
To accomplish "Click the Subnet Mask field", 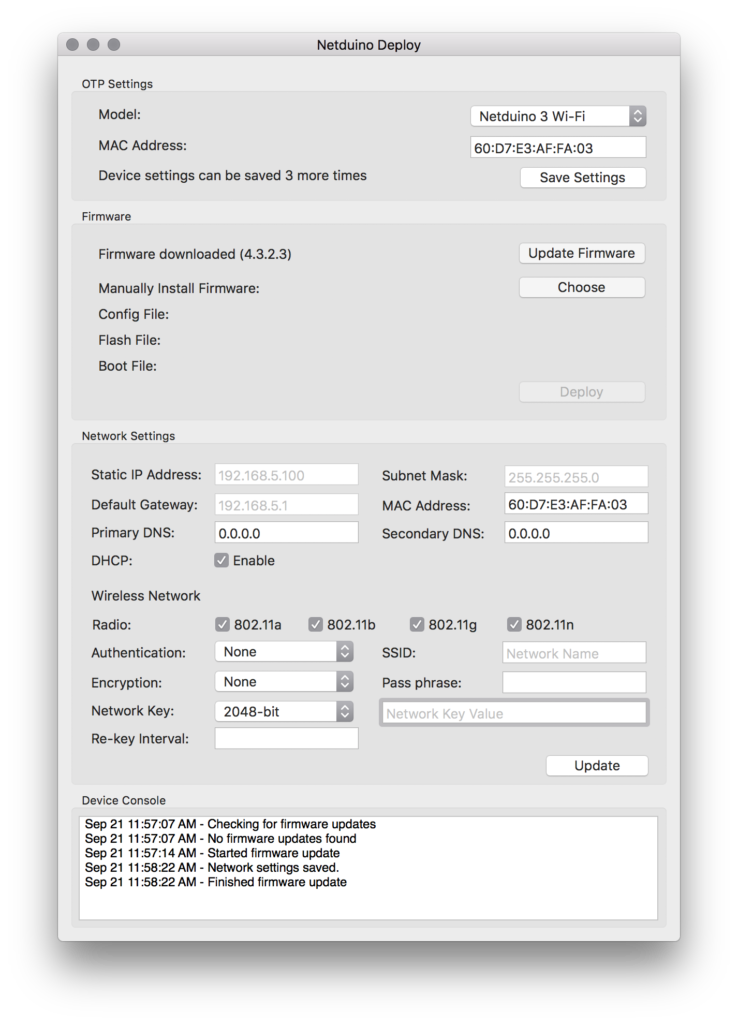I will pos(575,477).
